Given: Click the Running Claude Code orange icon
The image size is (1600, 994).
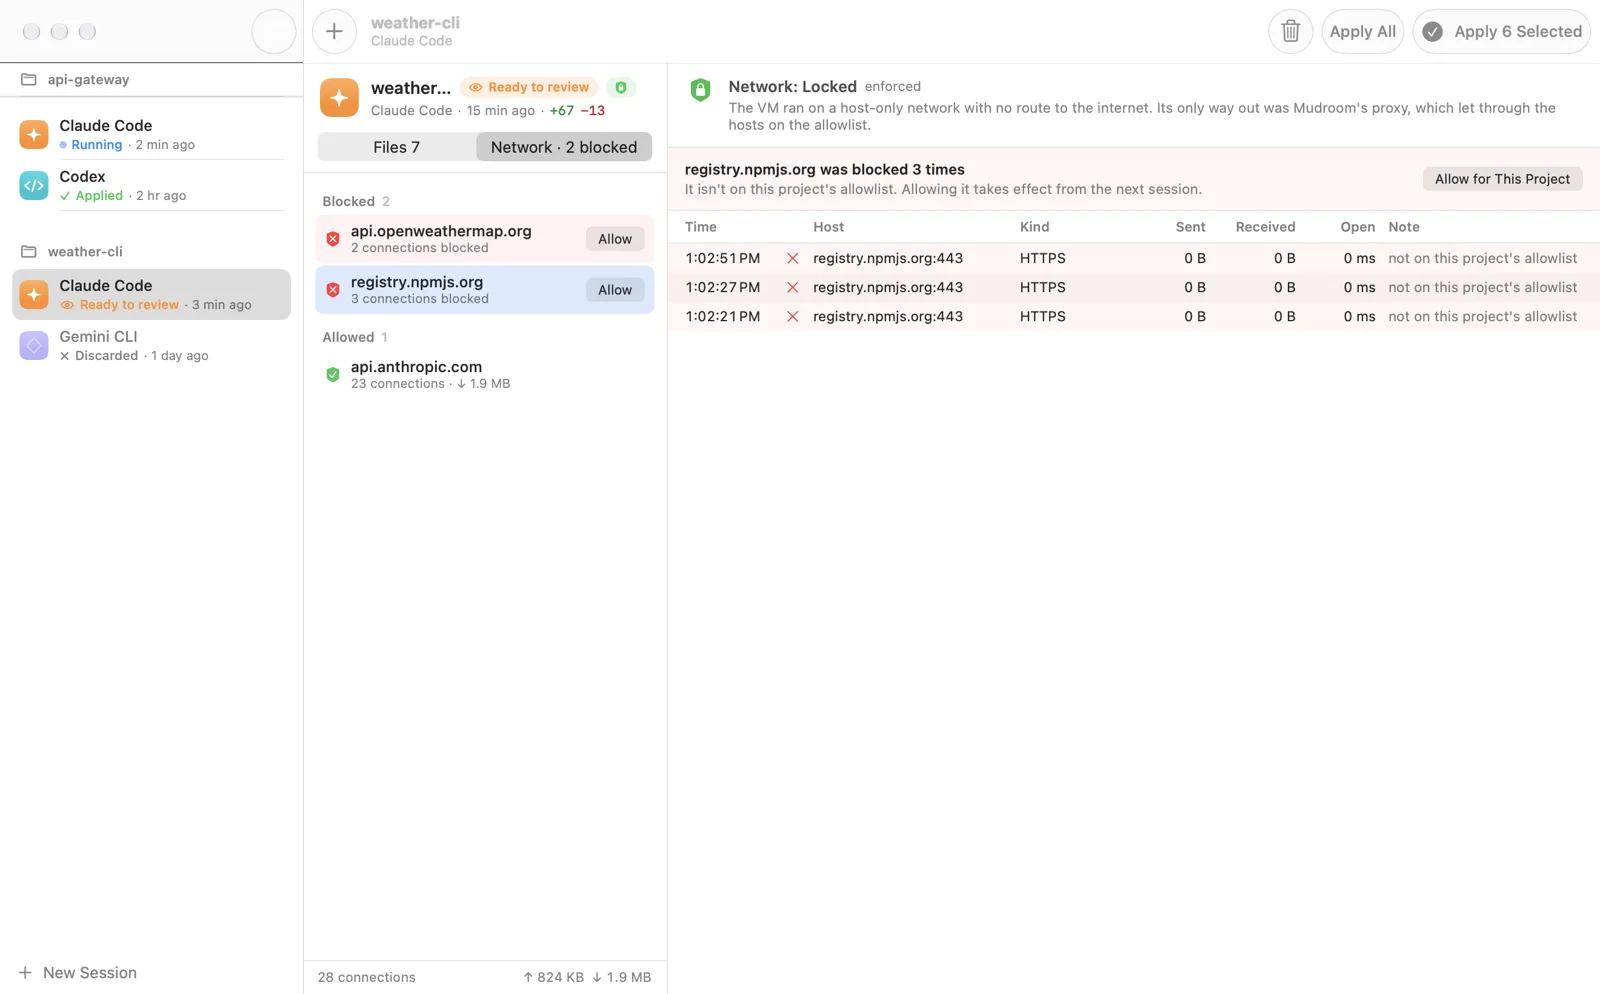Looking at the screenshot, I should click(34, 134).
